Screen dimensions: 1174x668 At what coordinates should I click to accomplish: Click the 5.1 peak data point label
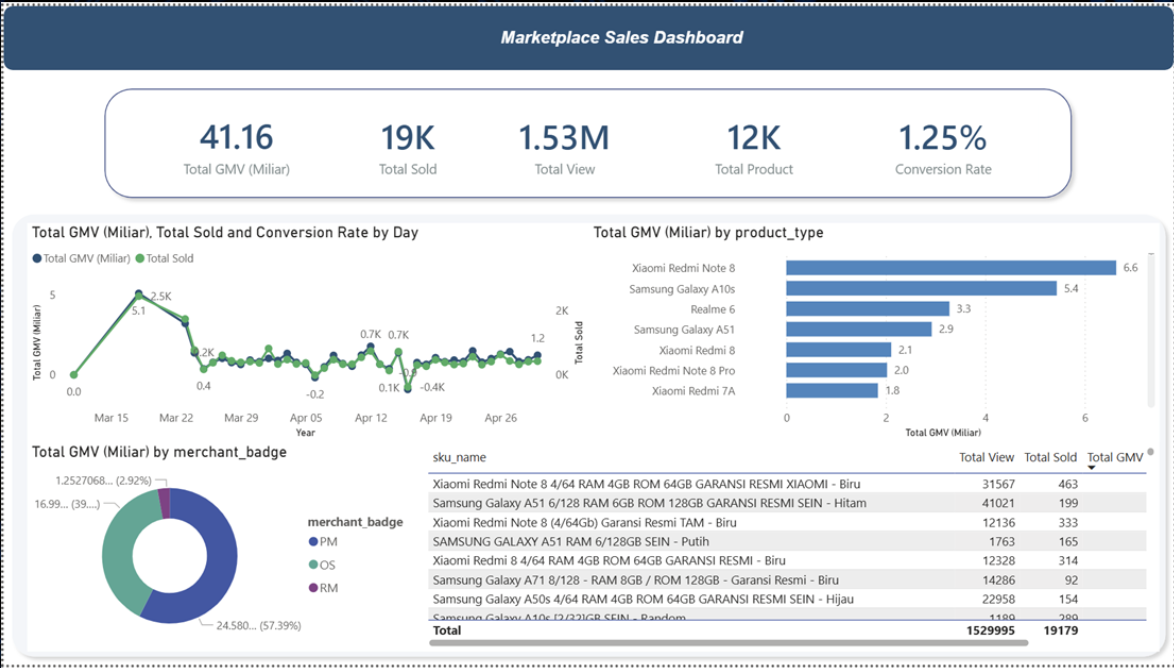pyautogui.click(x=139, y=310)
